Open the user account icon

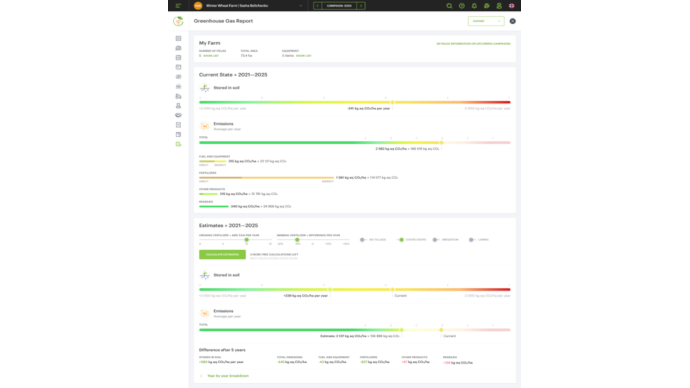[x=499, y=6]
